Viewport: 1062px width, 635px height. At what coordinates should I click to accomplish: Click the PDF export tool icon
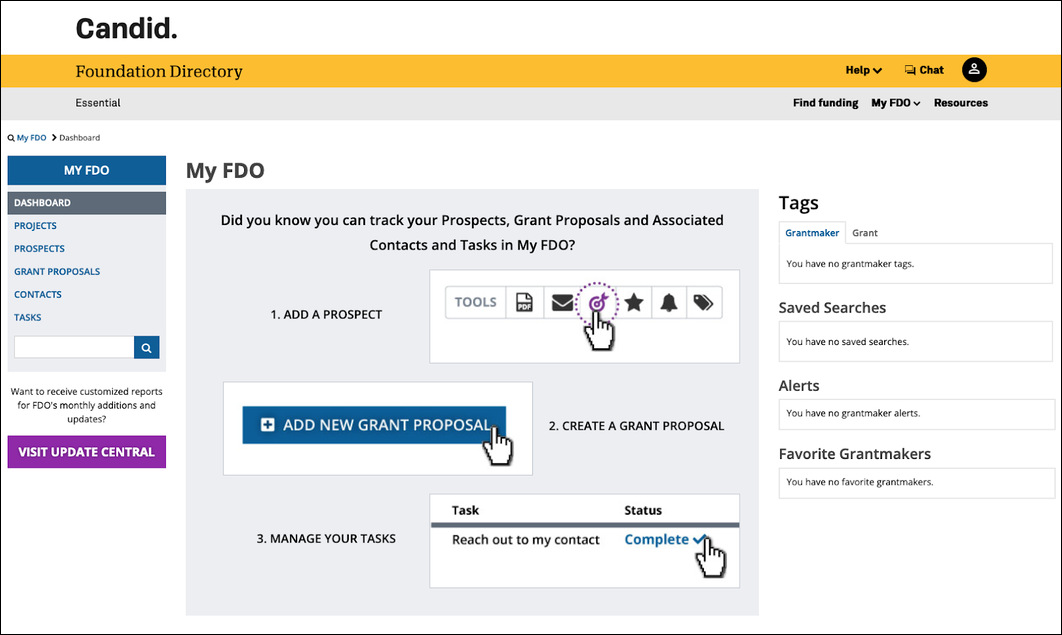[x=524, y=303]
